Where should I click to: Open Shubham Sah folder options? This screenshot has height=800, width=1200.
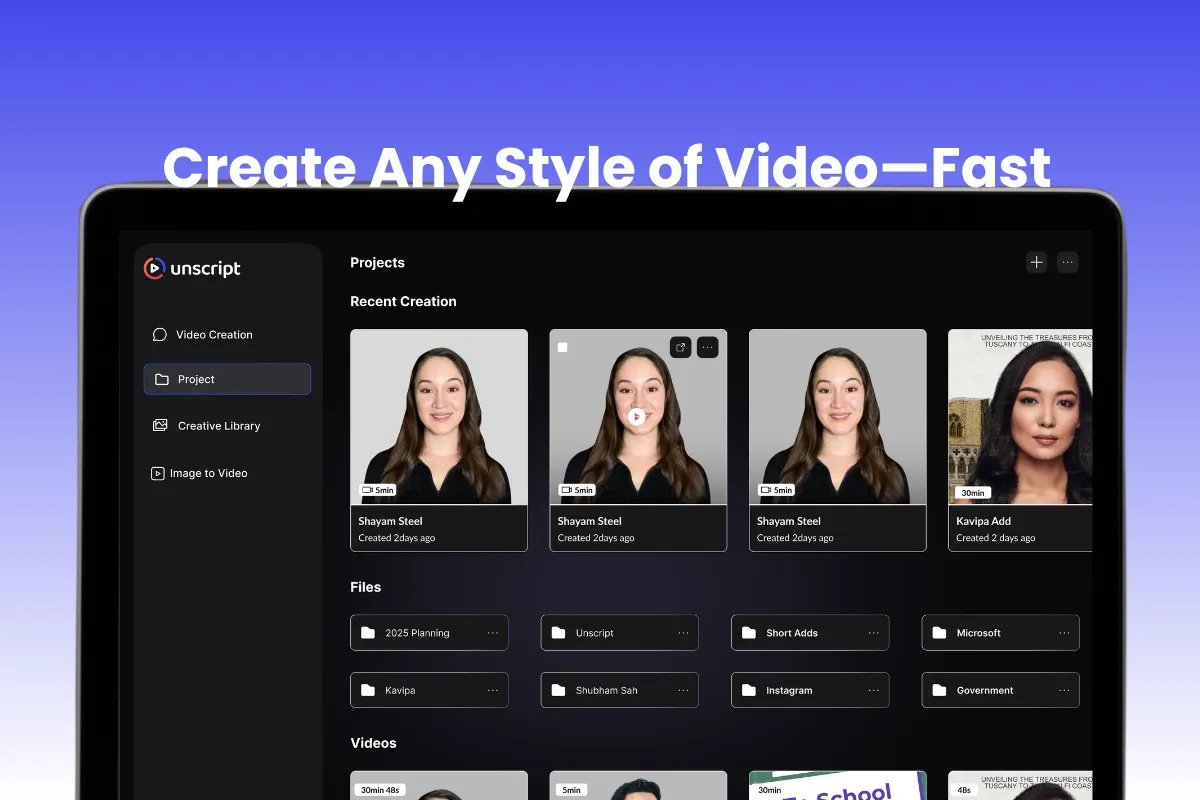click(x=683, y=690)
